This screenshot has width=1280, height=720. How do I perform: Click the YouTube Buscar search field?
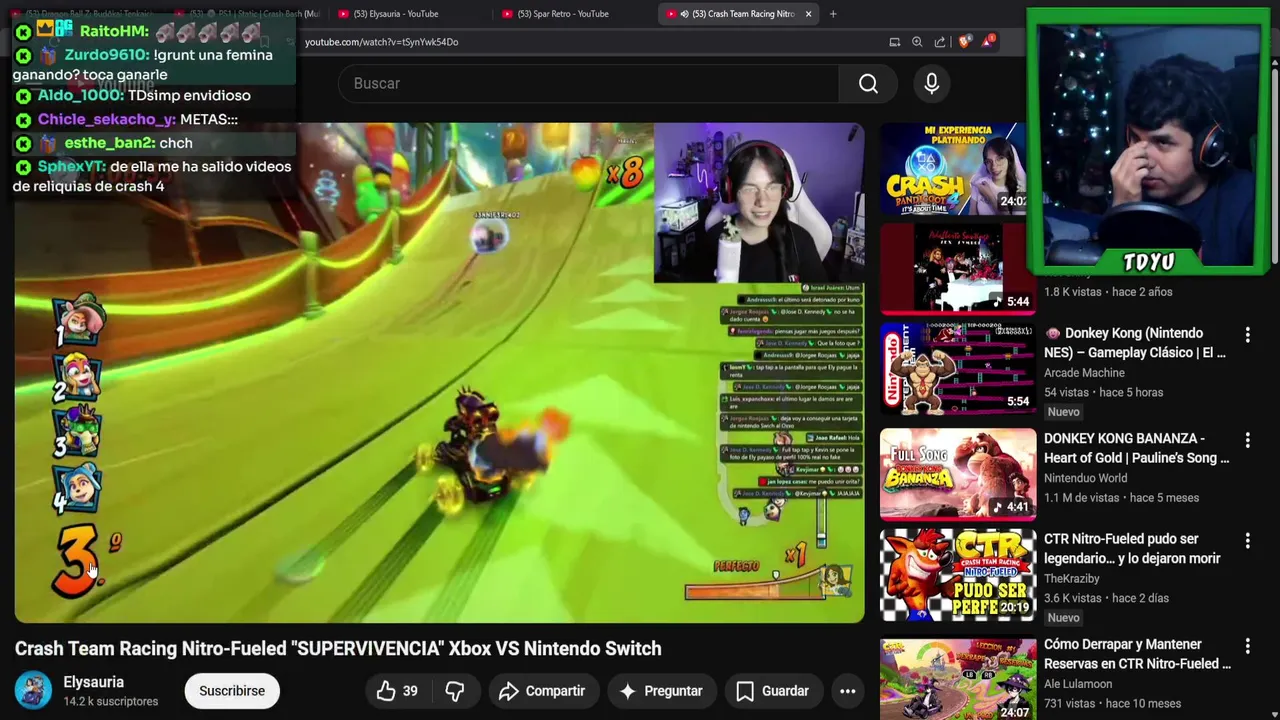(589, 84)
